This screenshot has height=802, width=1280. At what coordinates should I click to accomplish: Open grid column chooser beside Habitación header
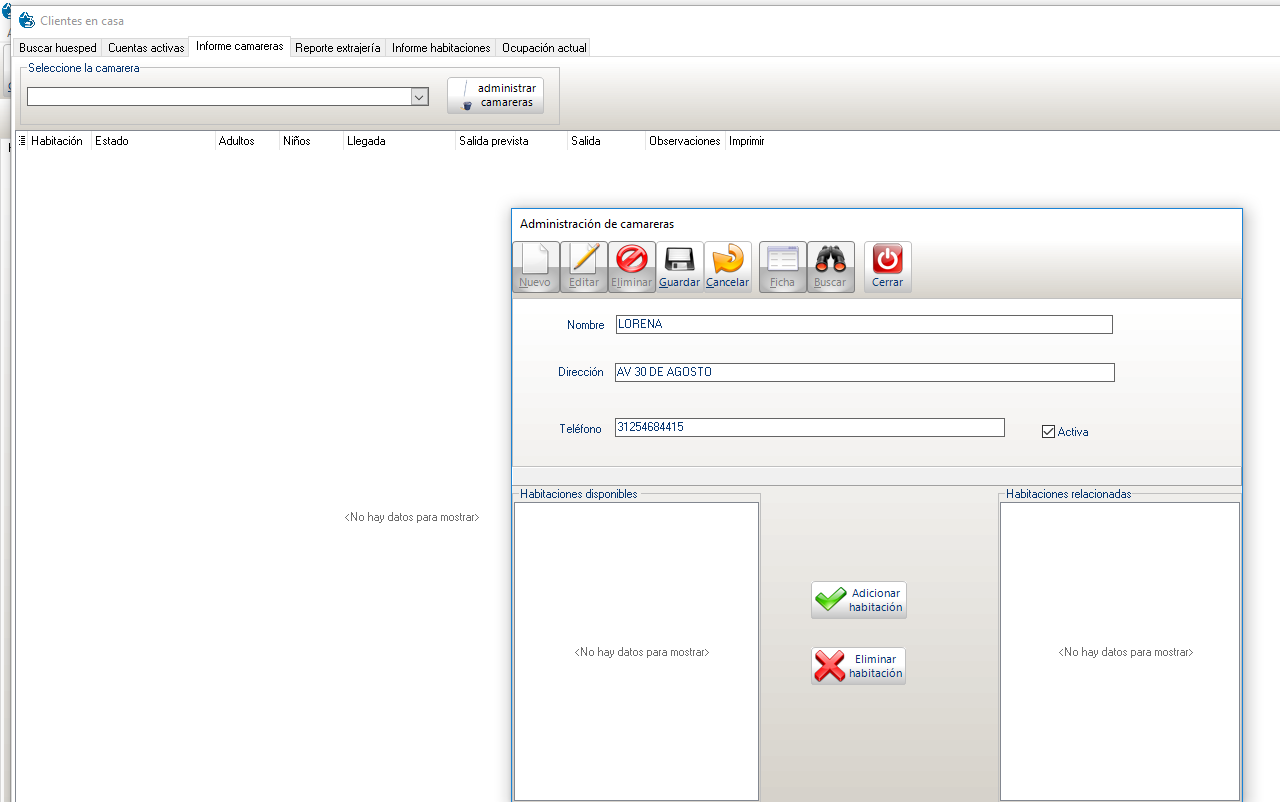[x=22, y=141]
